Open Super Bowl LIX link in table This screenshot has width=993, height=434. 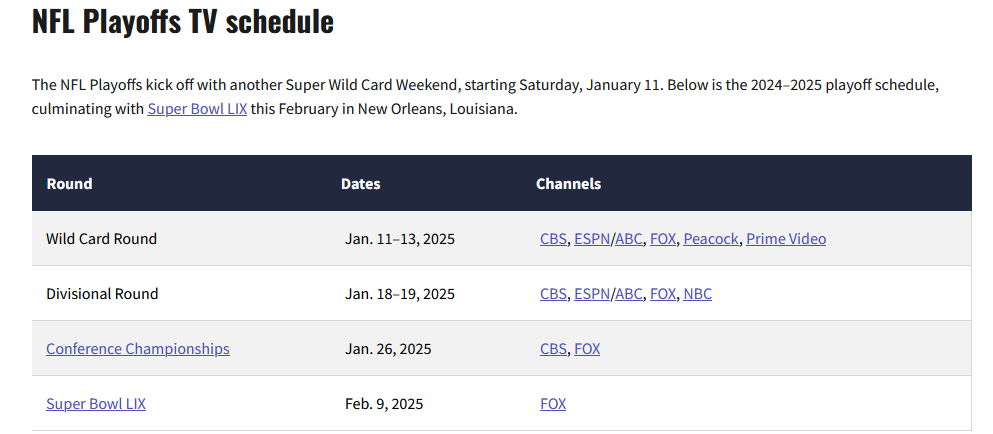[x=96, y=404]
